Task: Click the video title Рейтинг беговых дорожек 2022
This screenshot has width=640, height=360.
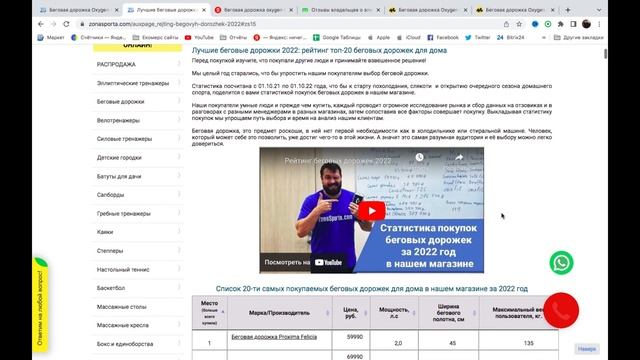Action: (x=338, y=161)
